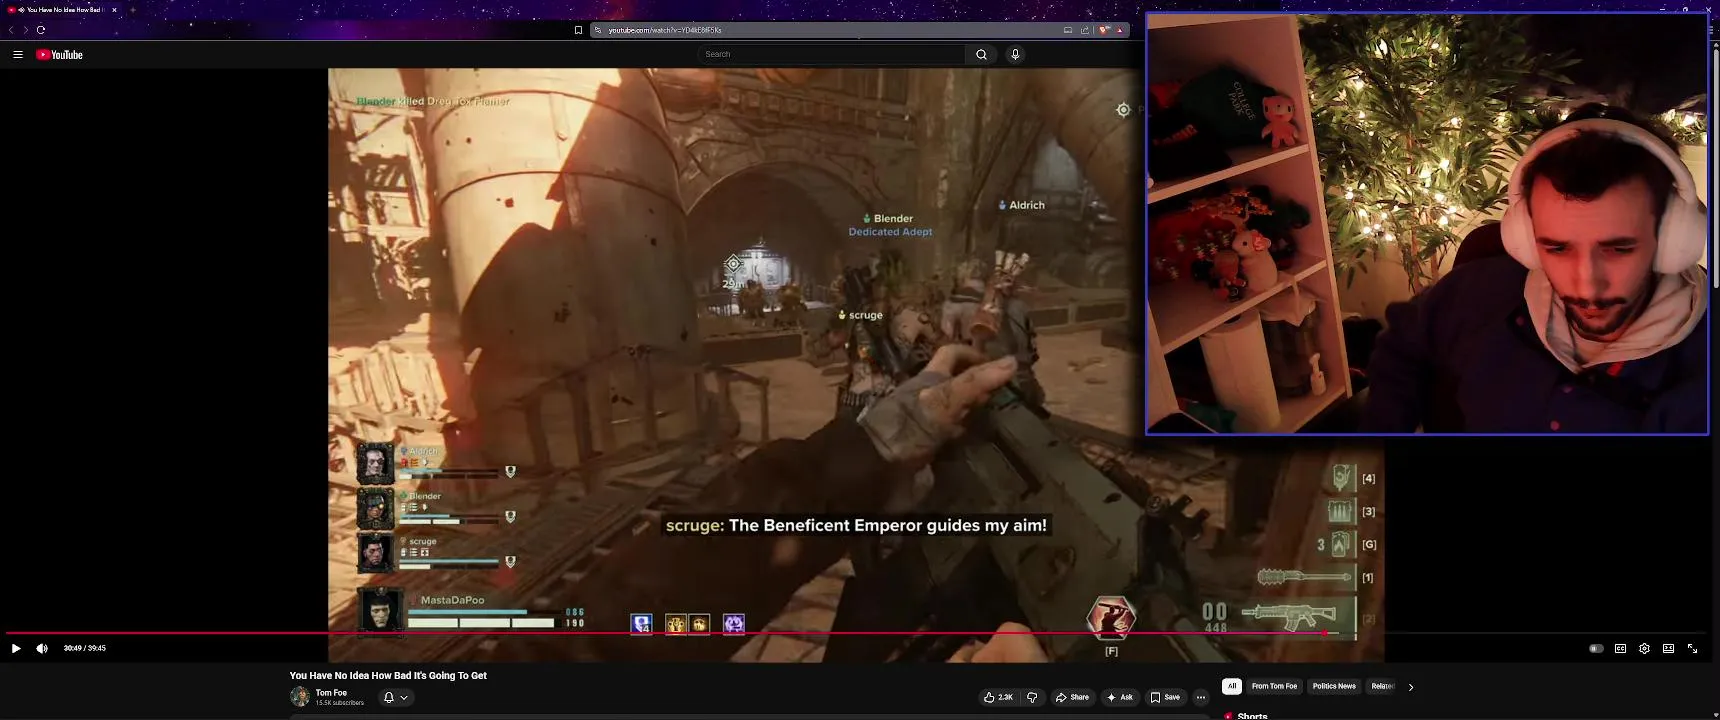Open video settings gear
Screen dimensions: 1720x720
point(1644,648)
